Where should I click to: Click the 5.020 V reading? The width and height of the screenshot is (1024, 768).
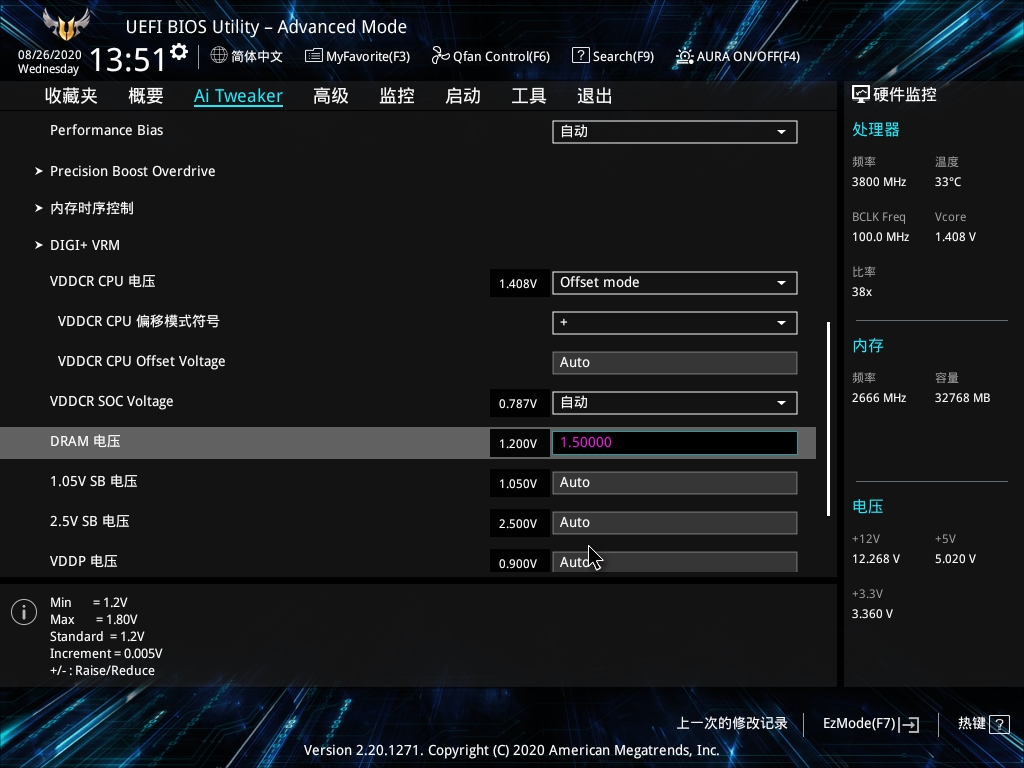[955, 559]
